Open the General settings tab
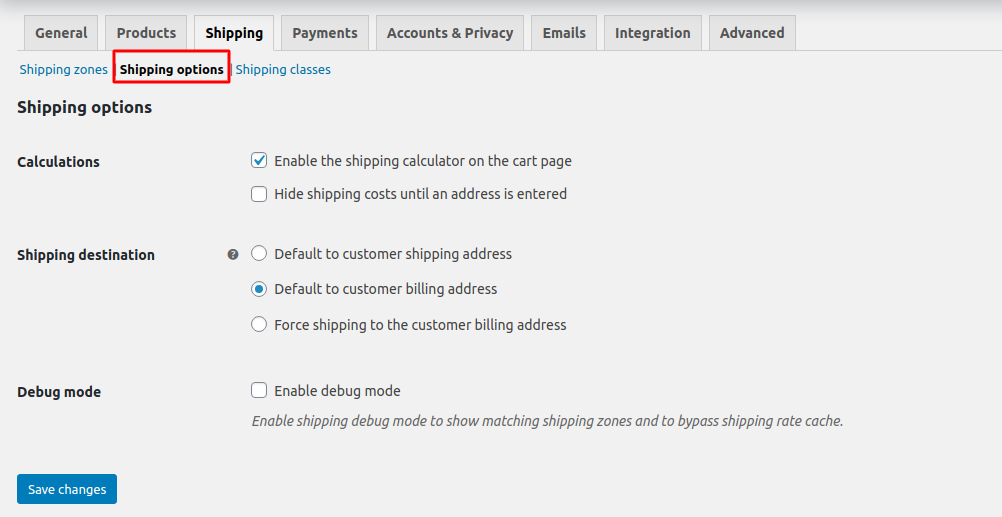This screenshot has height=517, width=1002. [x=61, y=33]
